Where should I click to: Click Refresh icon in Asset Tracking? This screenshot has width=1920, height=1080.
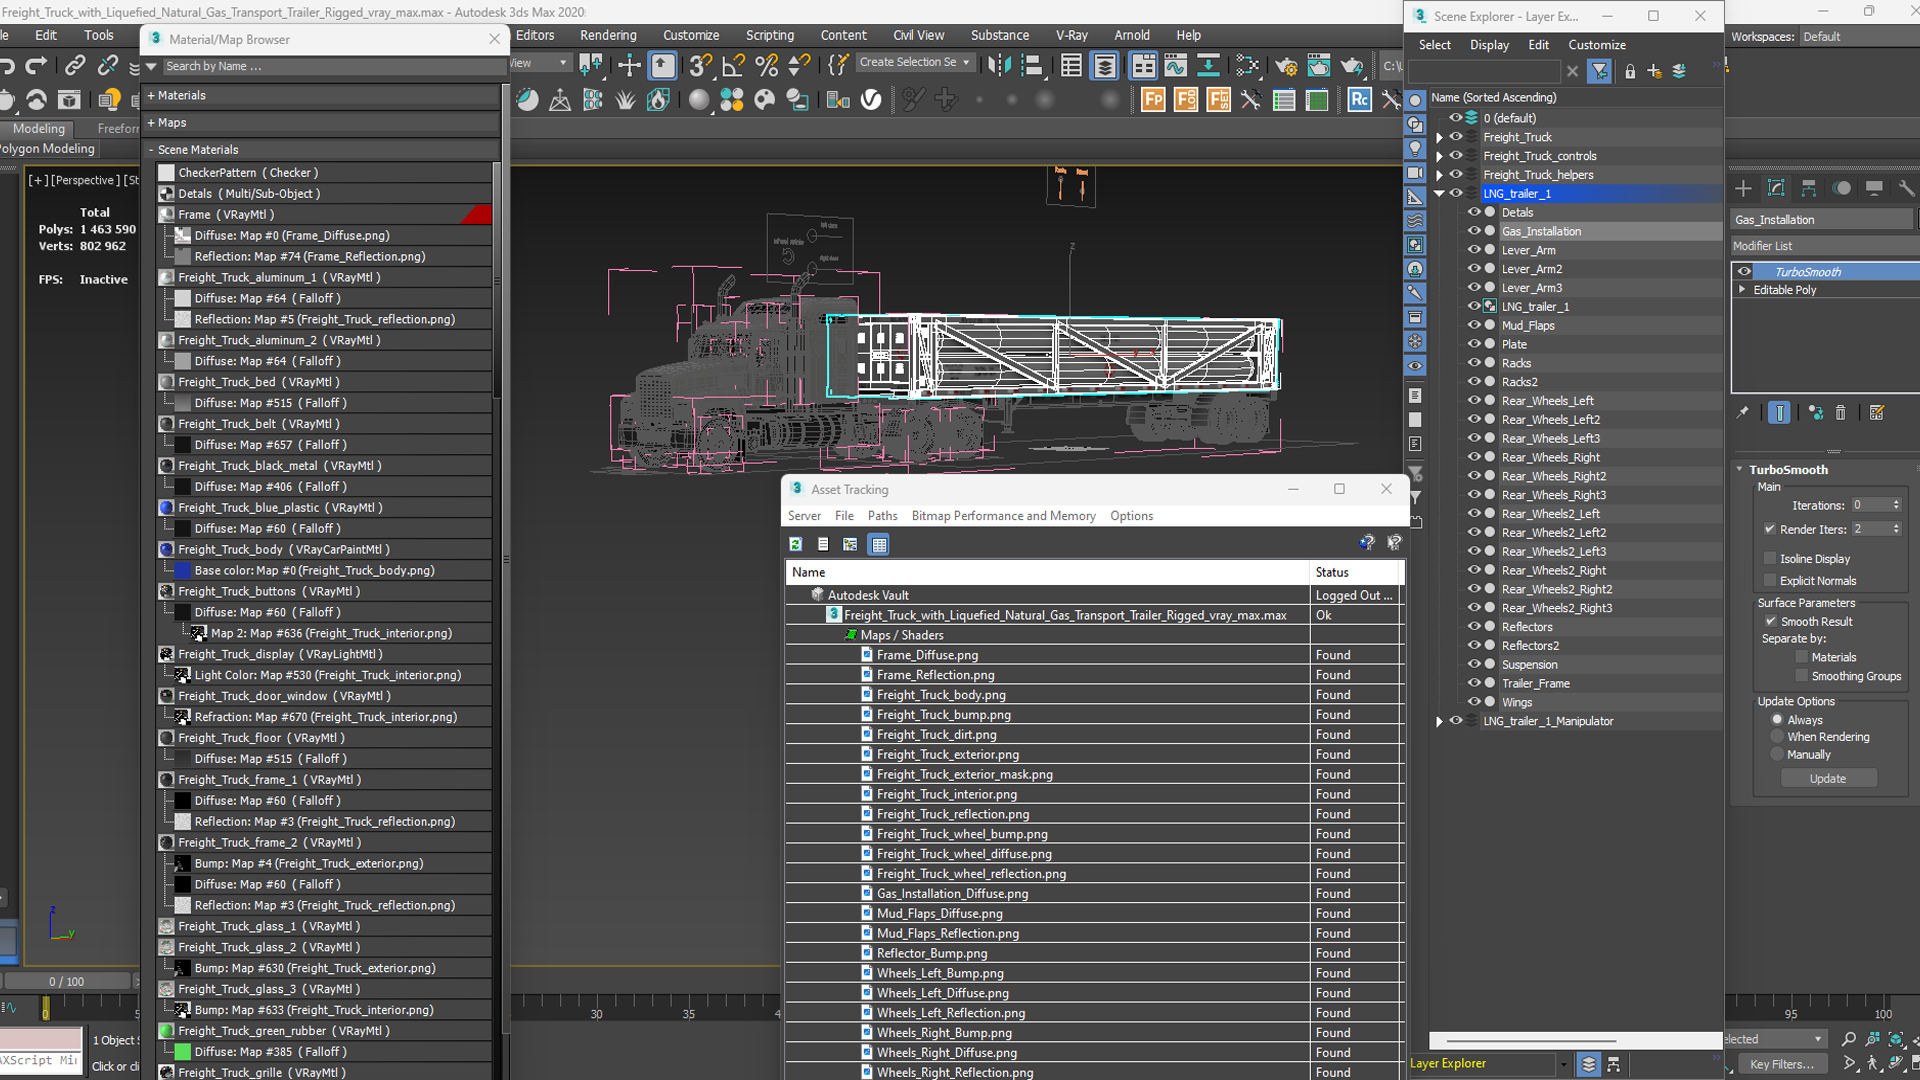796,544
